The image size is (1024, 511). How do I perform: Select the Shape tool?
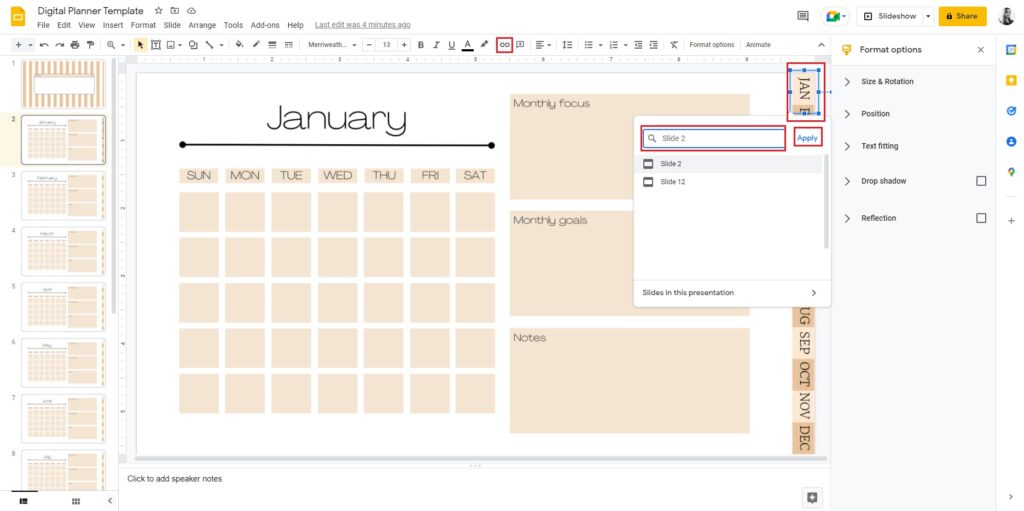(x=193, y=45)
